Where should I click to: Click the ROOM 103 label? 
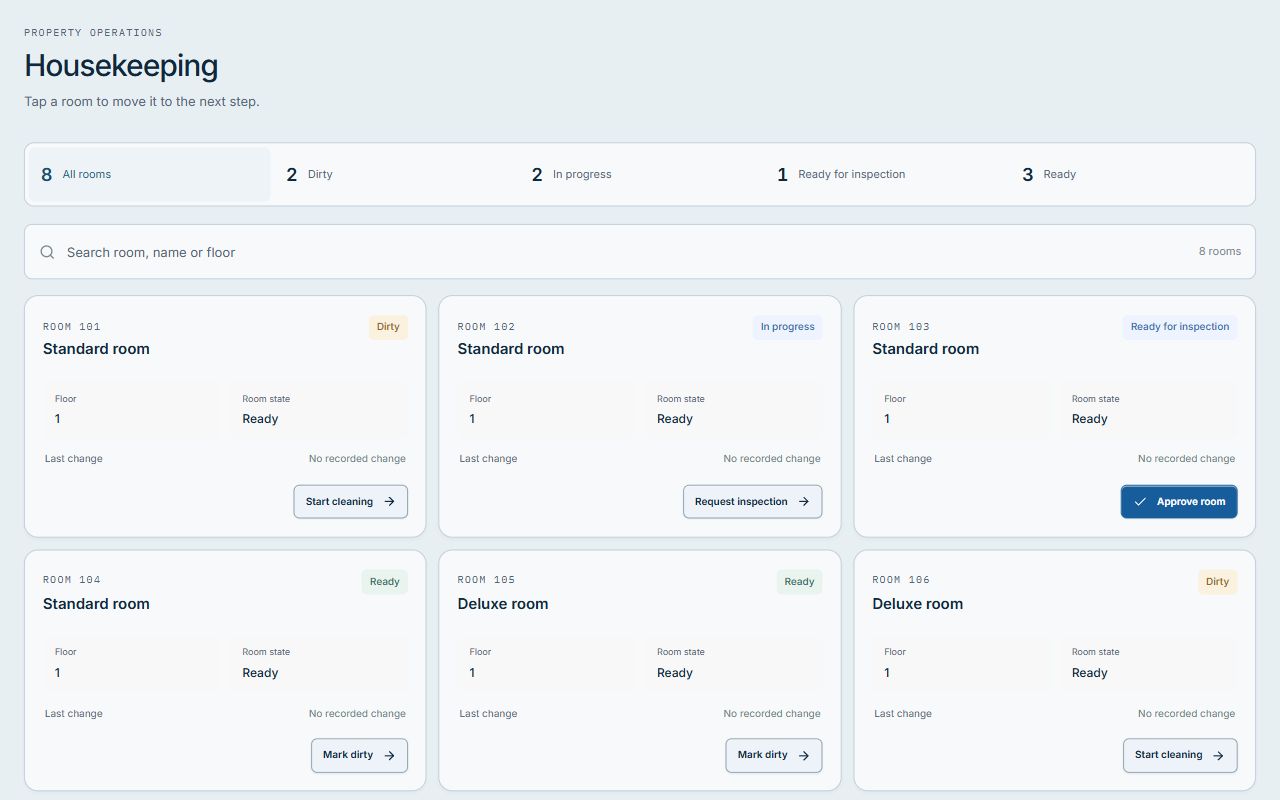(901, 327)
